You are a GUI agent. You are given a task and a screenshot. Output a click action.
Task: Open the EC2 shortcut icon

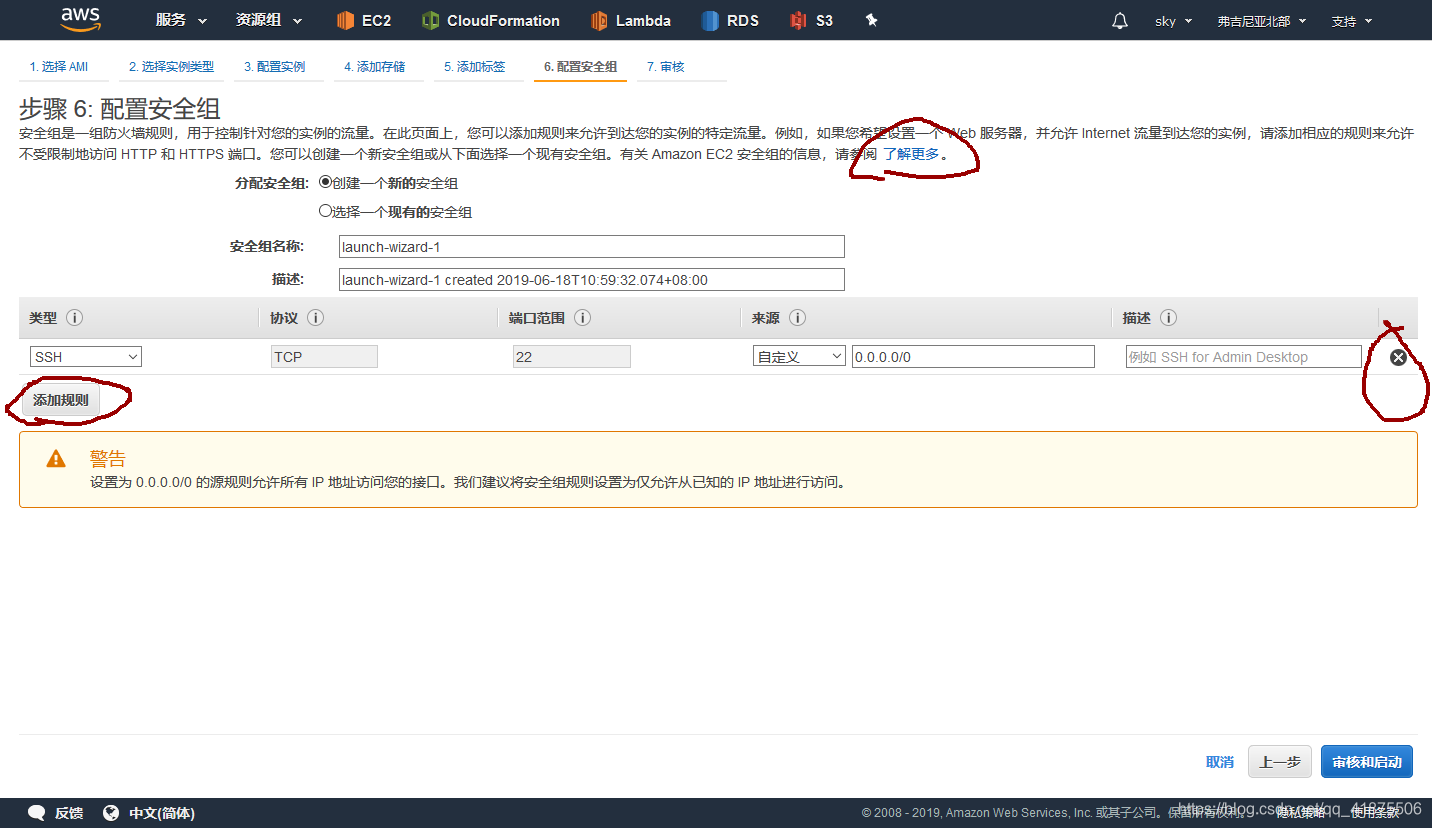point(345,20)
